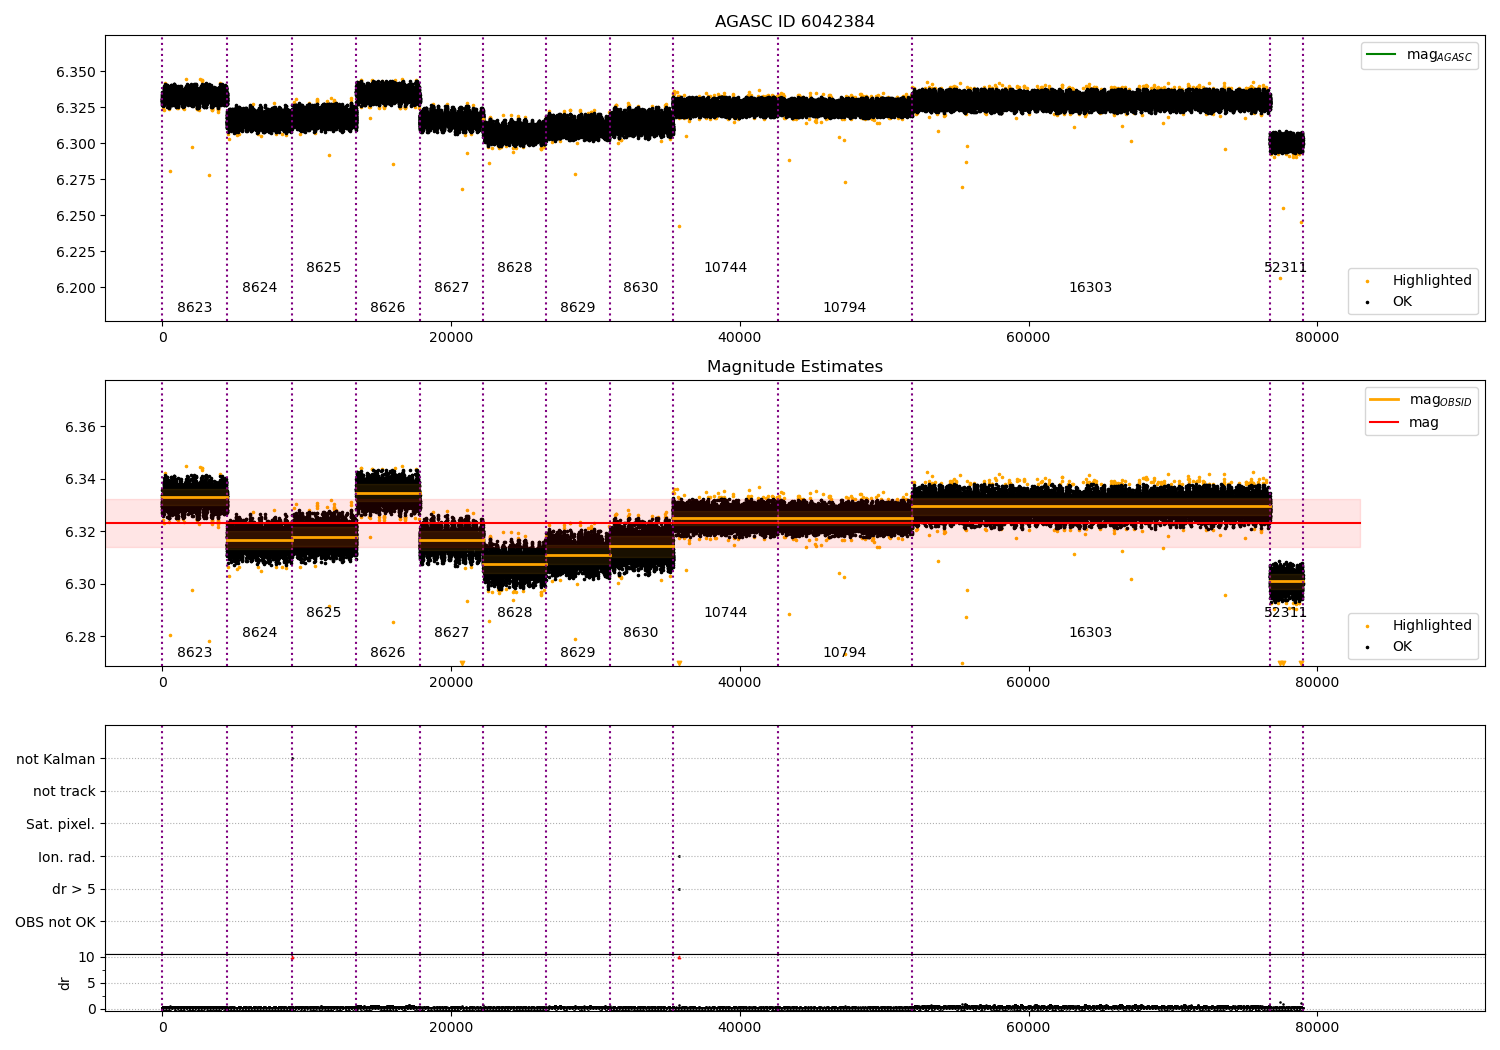This screenshot has width=1500, height=1050.
Task: Click the rotated 'dr' axis label
Action: (x=65, y=983)
